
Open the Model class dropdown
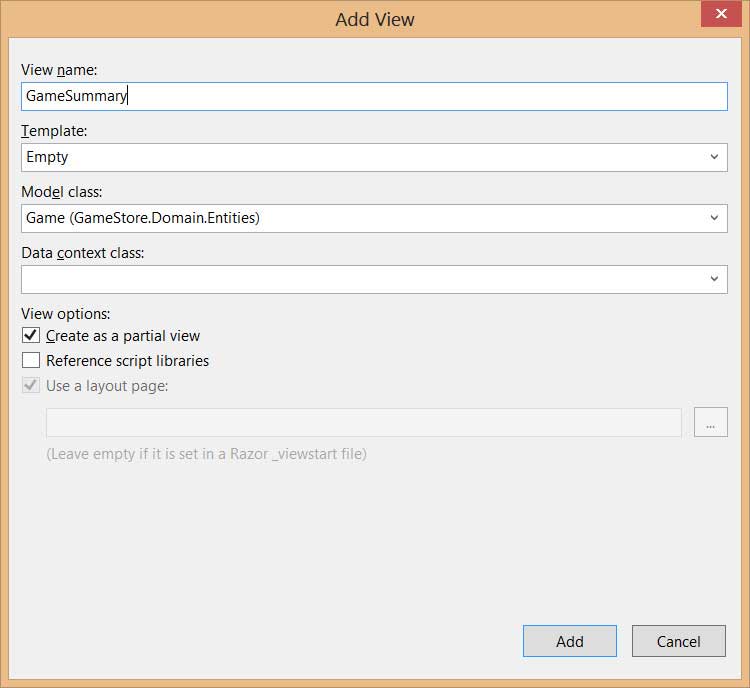[374, 218]
